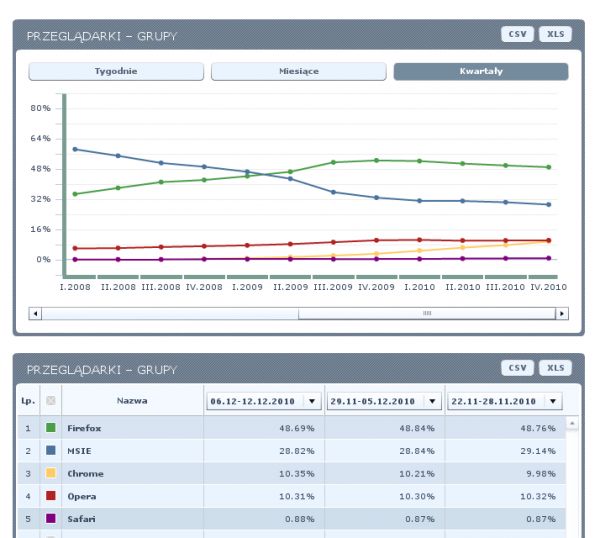The image size is (600, 538).
Task: Select the Kwartały tab
Action: [x=481, y=71]
